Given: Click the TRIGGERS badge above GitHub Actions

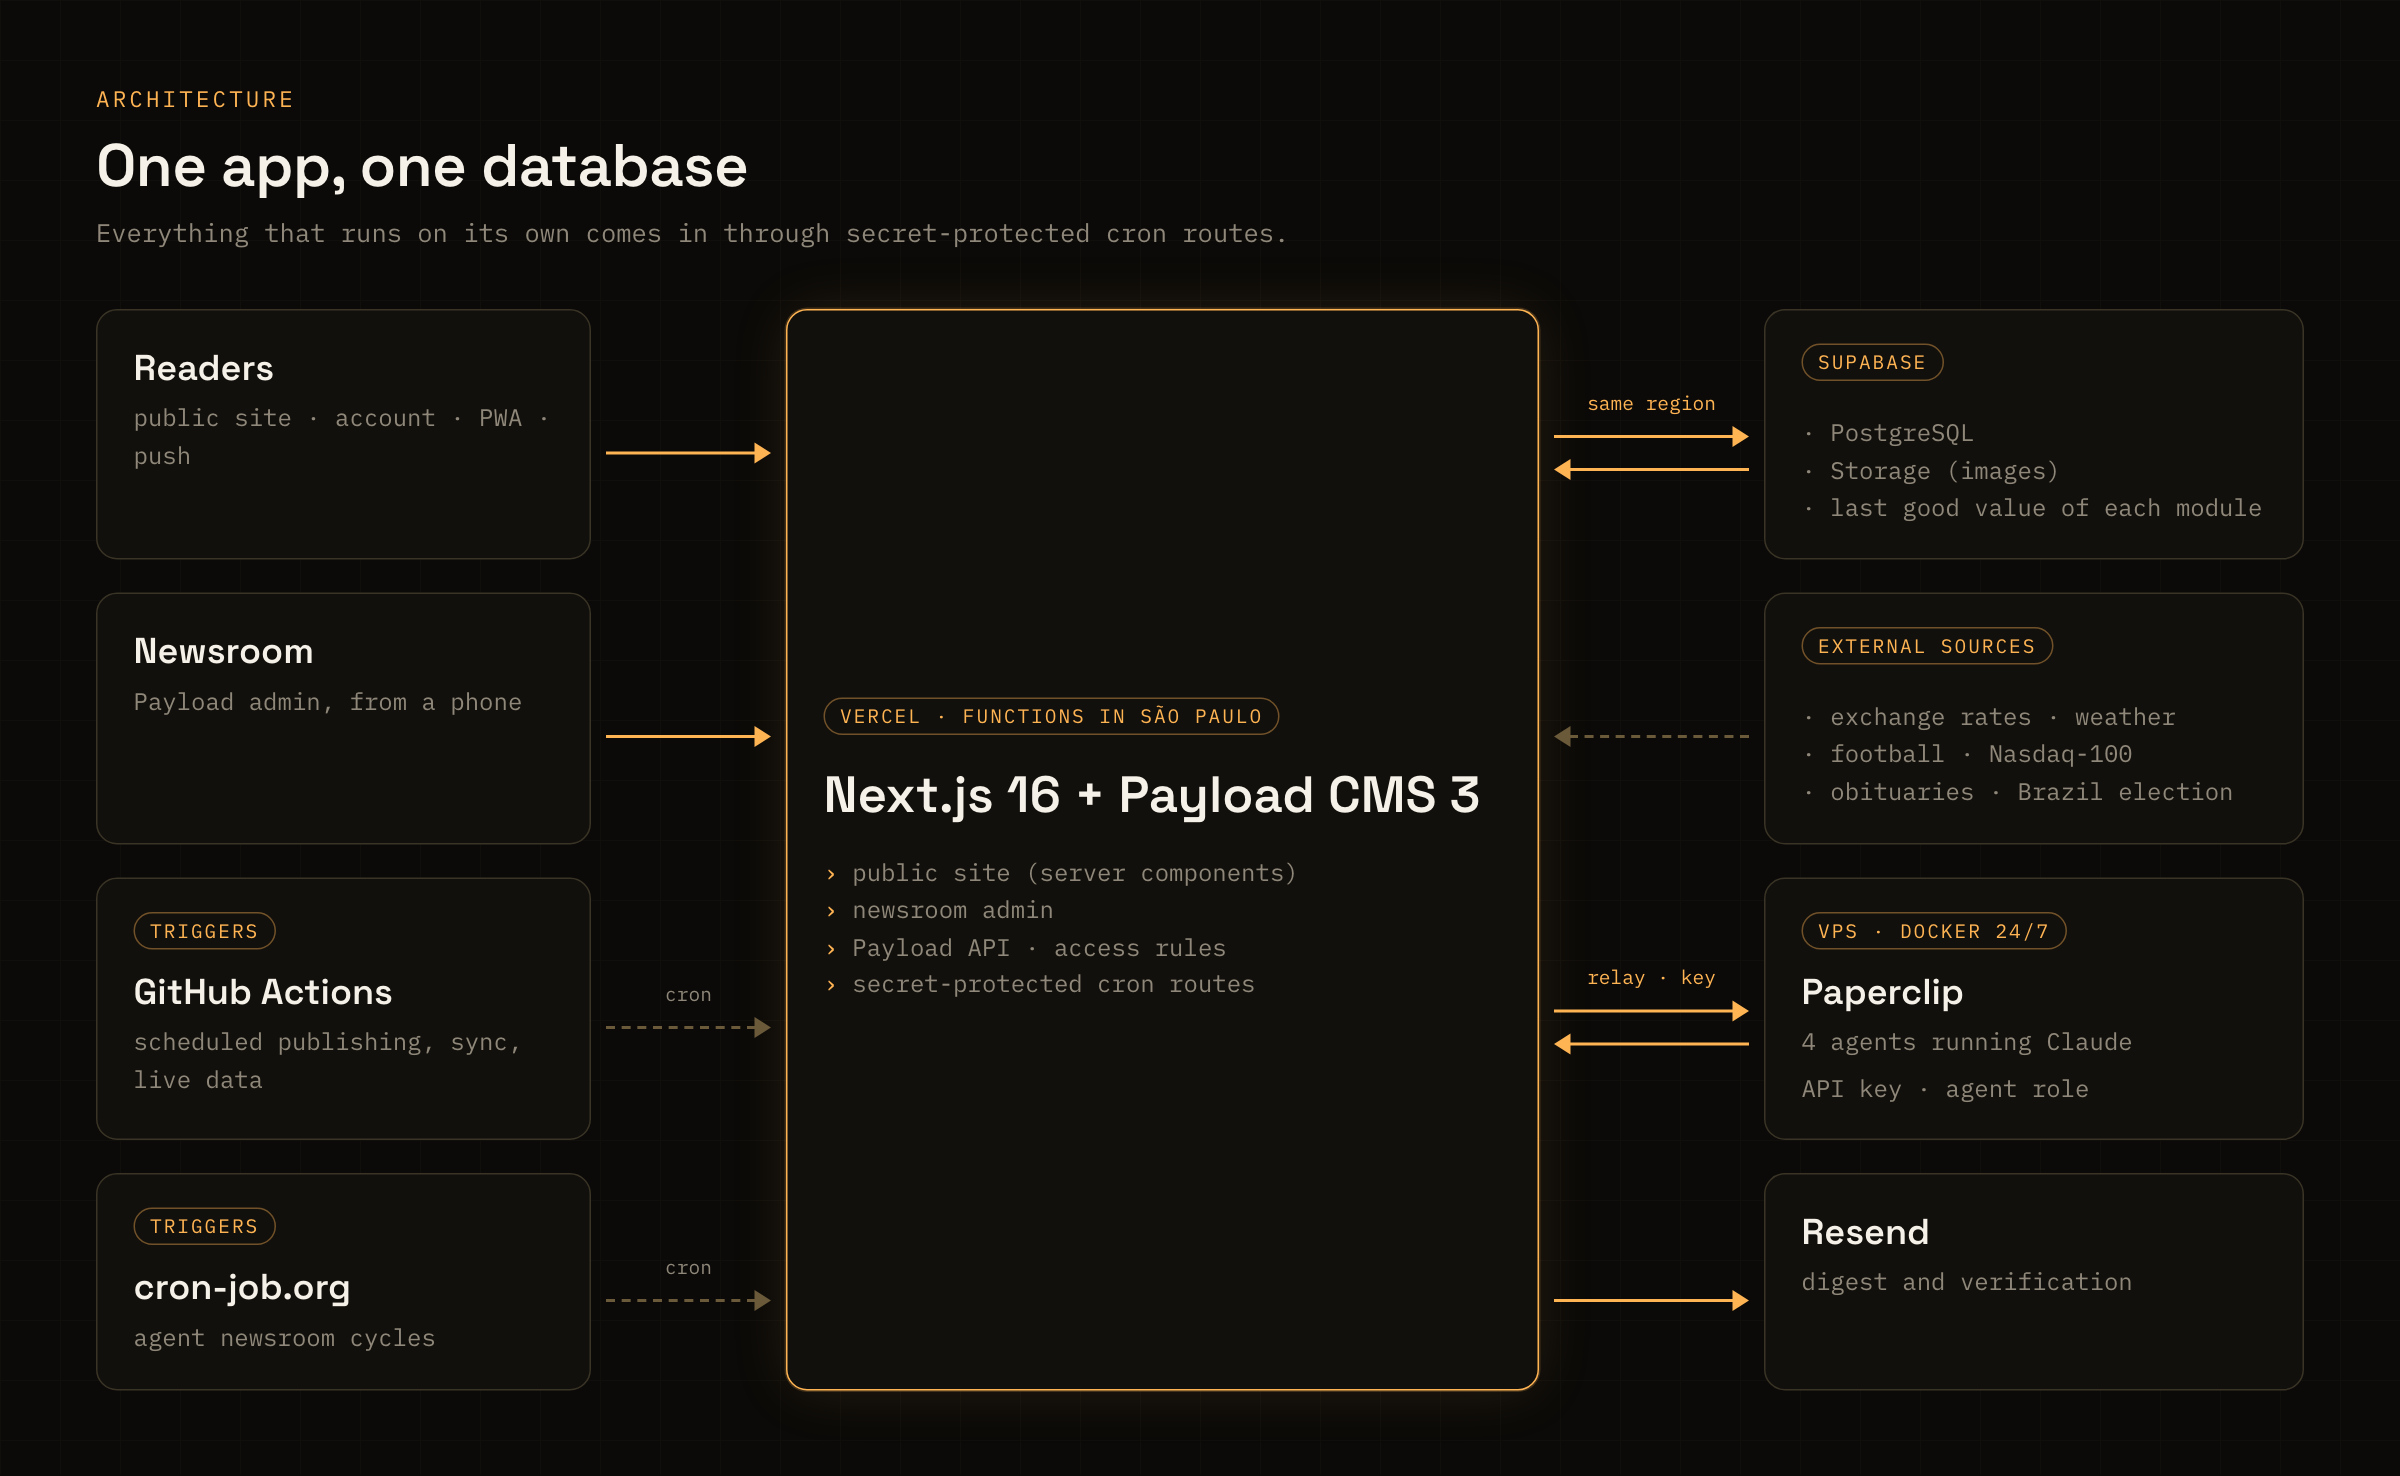Looking at the screenshot, I should tap(204, 931).
